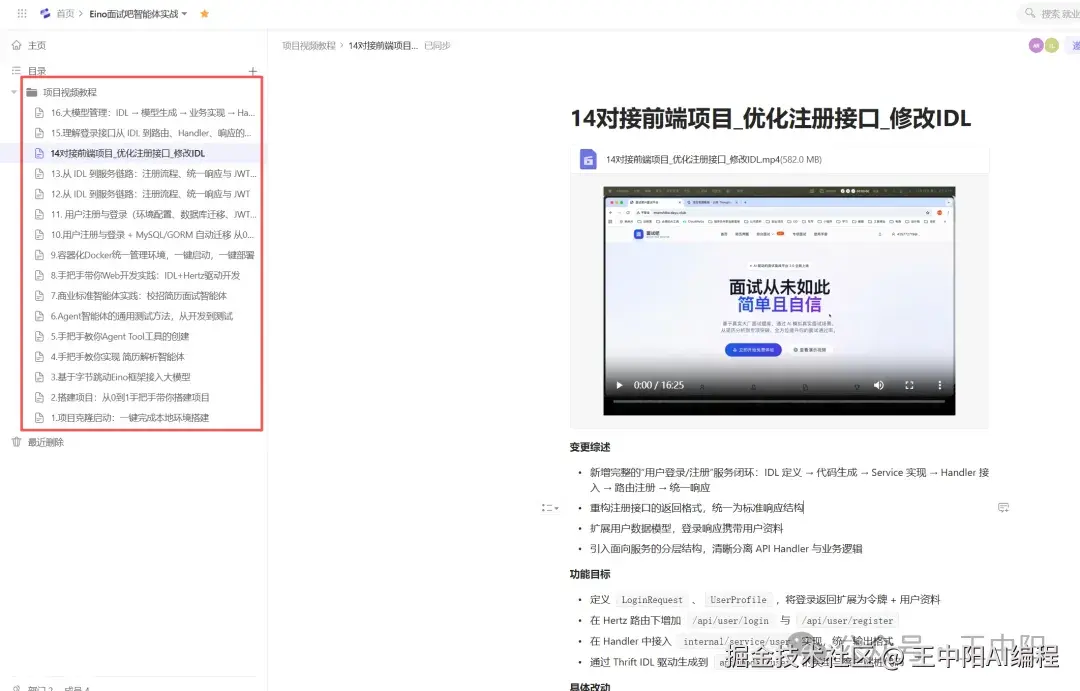Click the 搜索 search field
This screenshot has width=1080, height=691.
pos(1052,13)
